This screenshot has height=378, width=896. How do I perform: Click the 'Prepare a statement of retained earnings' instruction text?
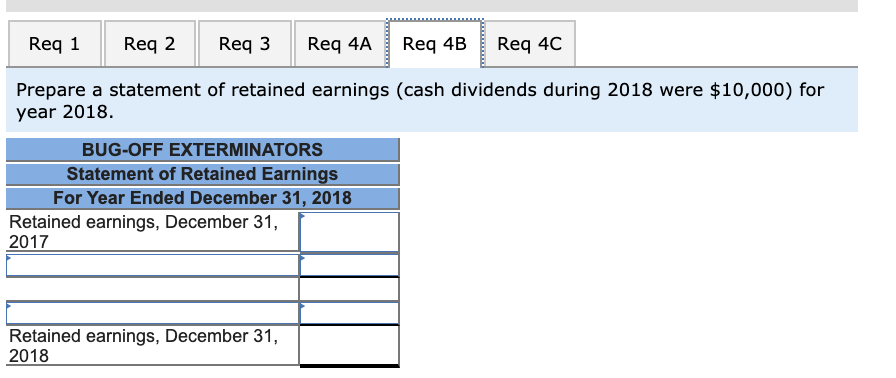point(420,100)
